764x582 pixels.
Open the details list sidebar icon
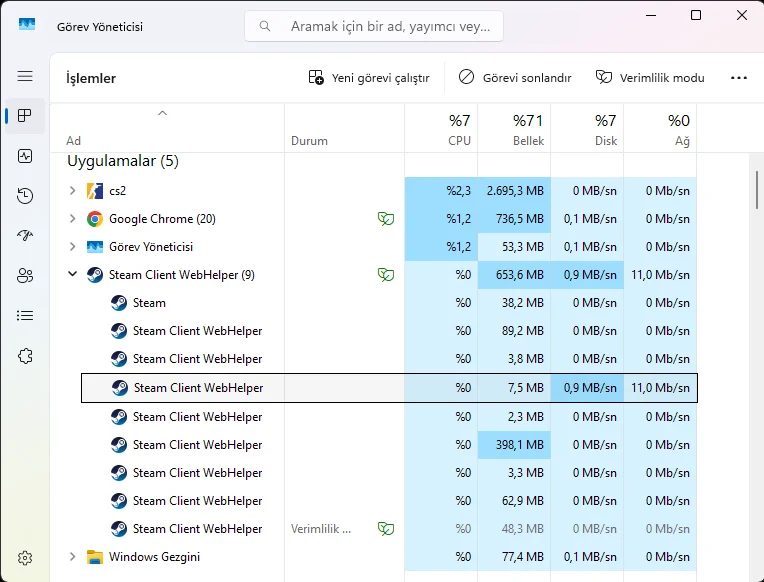[x=25, y=316]
